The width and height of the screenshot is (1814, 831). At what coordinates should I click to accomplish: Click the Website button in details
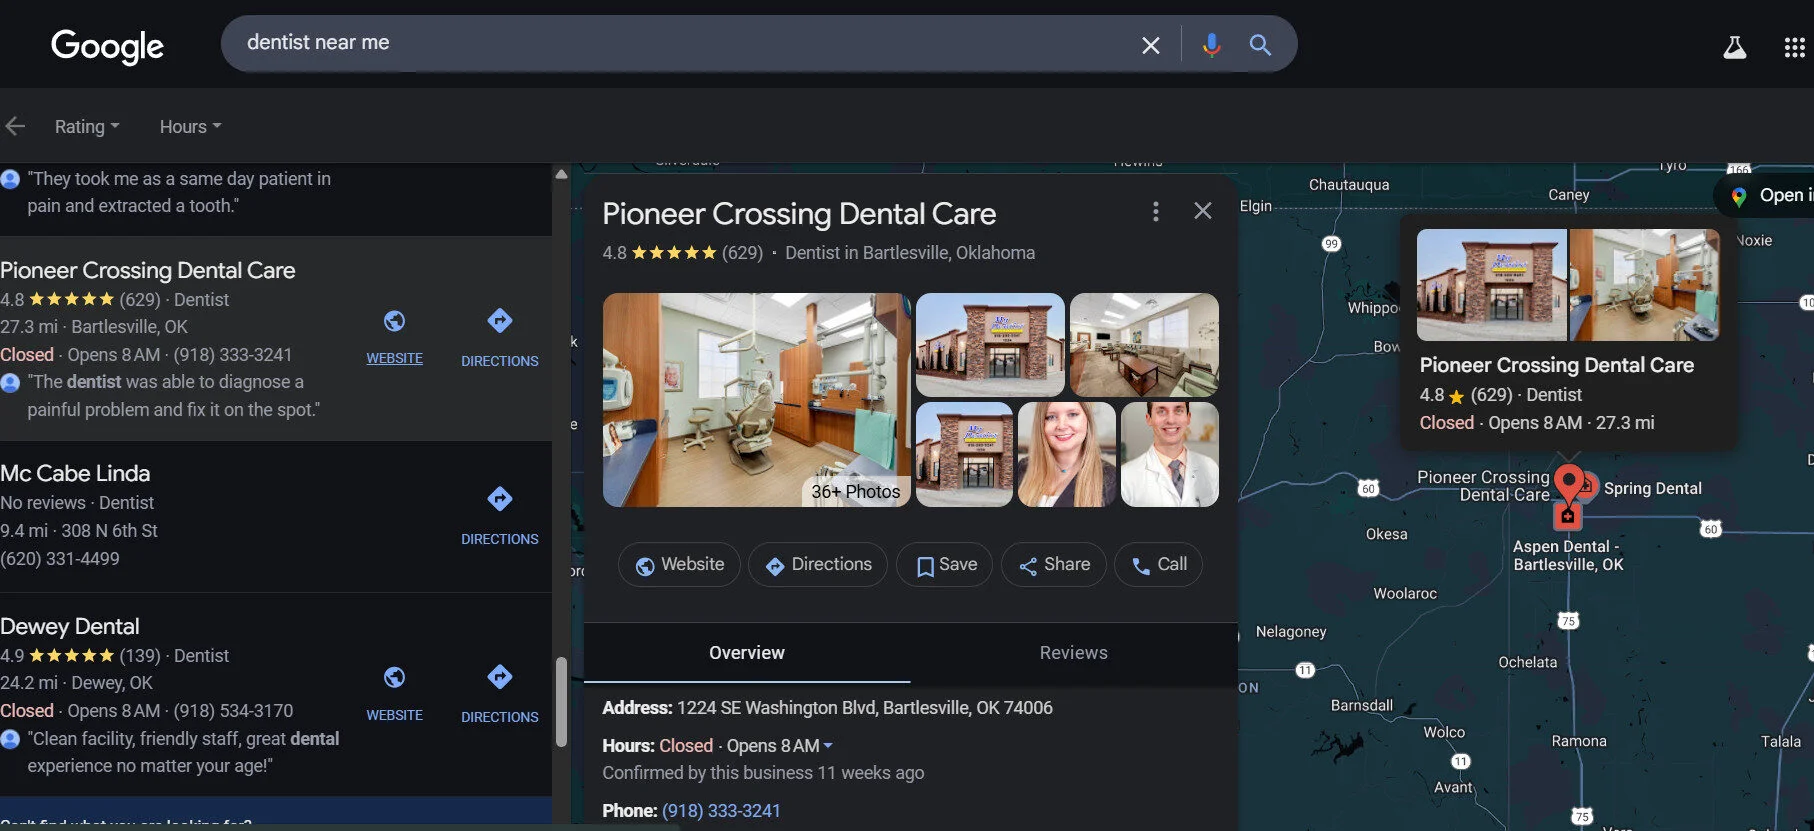(x=679, y=565)
